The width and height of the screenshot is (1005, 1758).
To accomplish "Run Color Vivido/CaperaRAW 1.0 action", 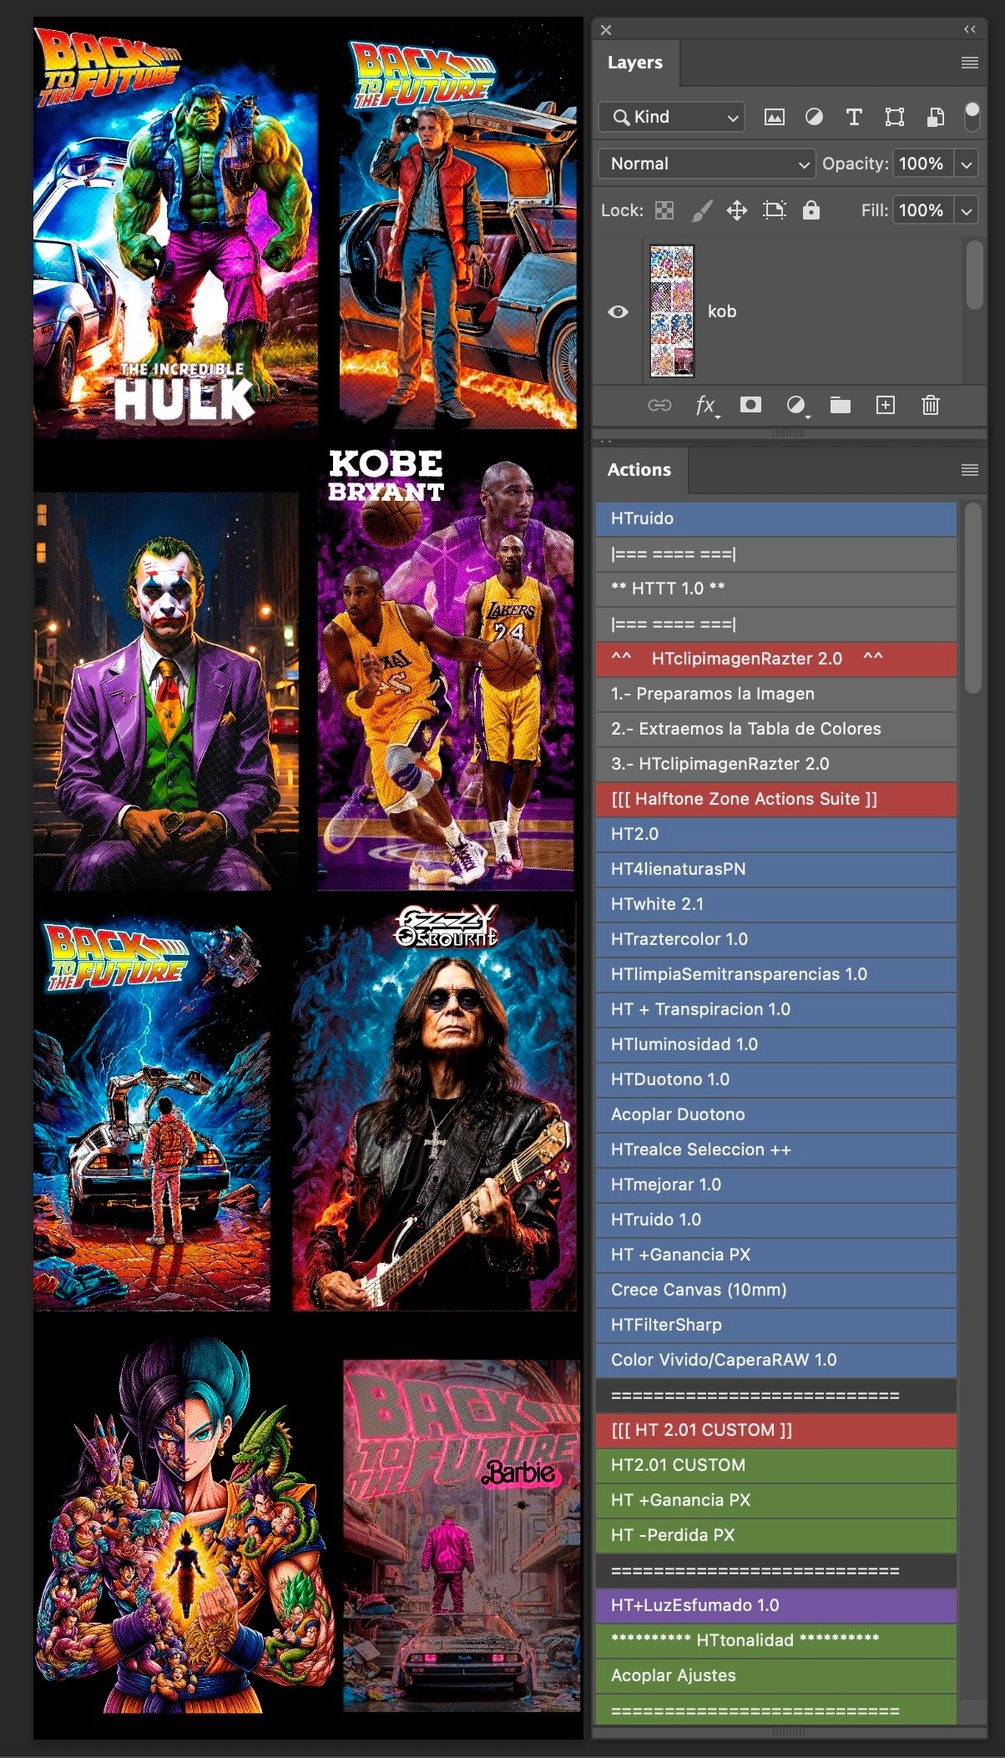I will tap(776, 1359).
